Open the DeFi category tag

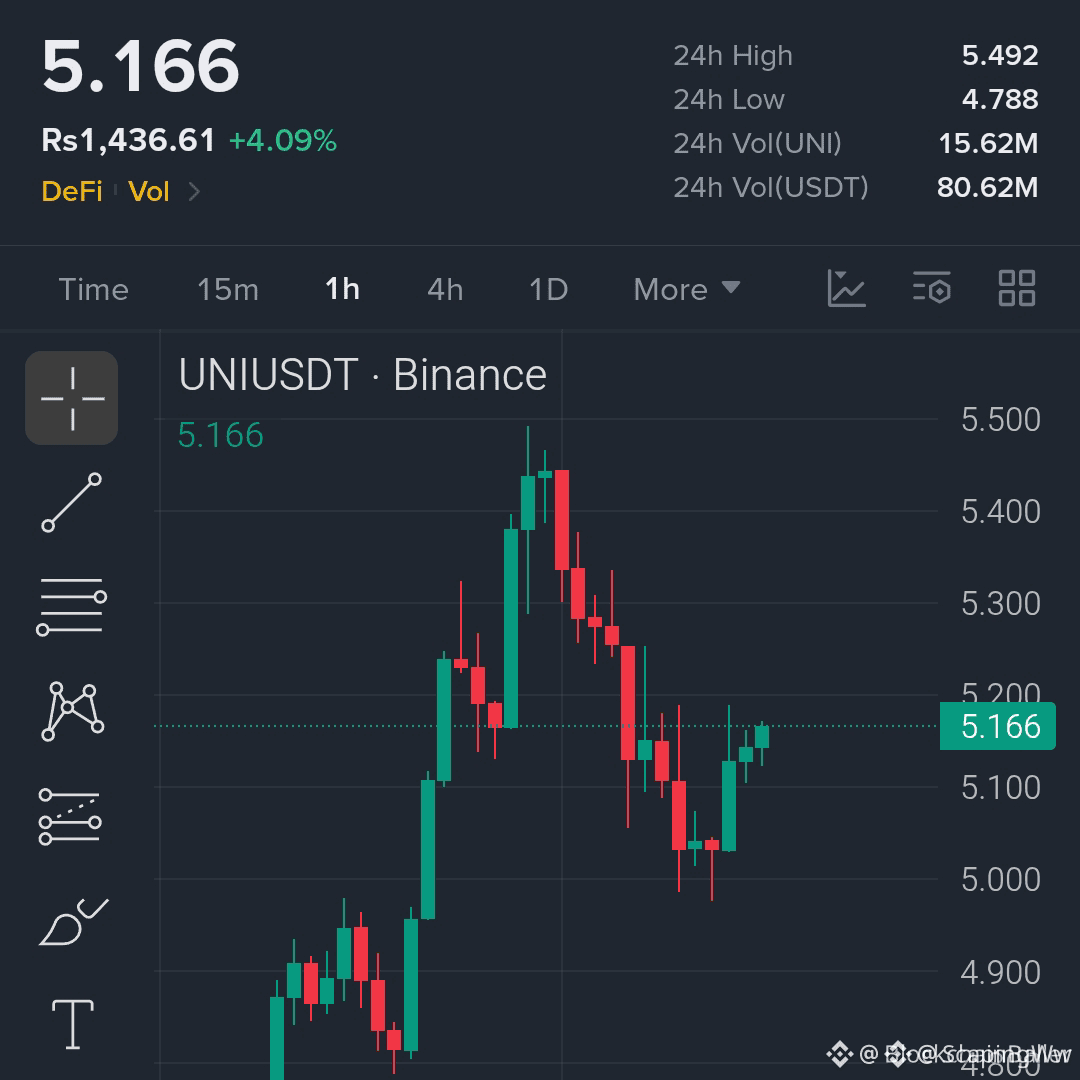[x=72, y=191]
